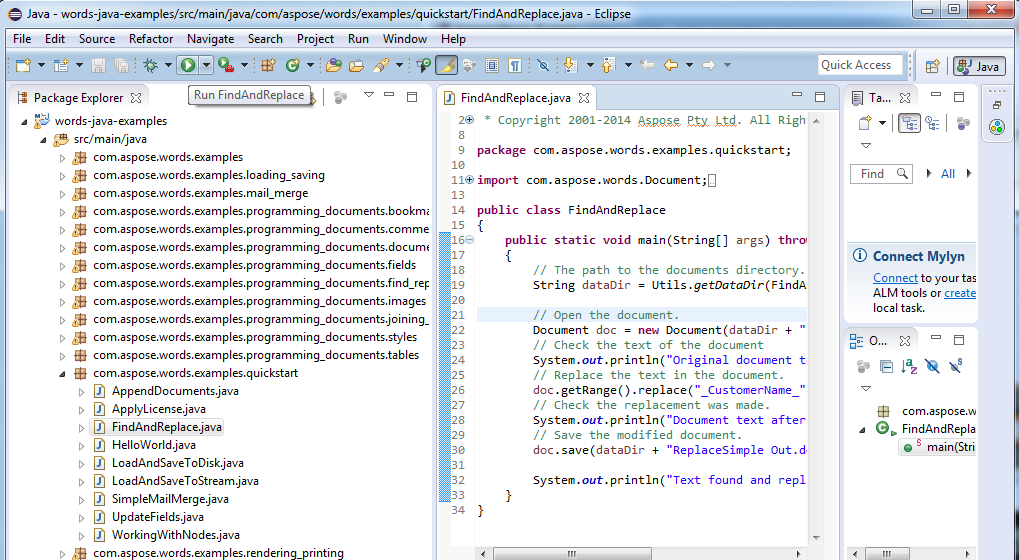Click the Run Last Tool icon
Viewport: 1019px width, 560px height.
coord(226,65)
